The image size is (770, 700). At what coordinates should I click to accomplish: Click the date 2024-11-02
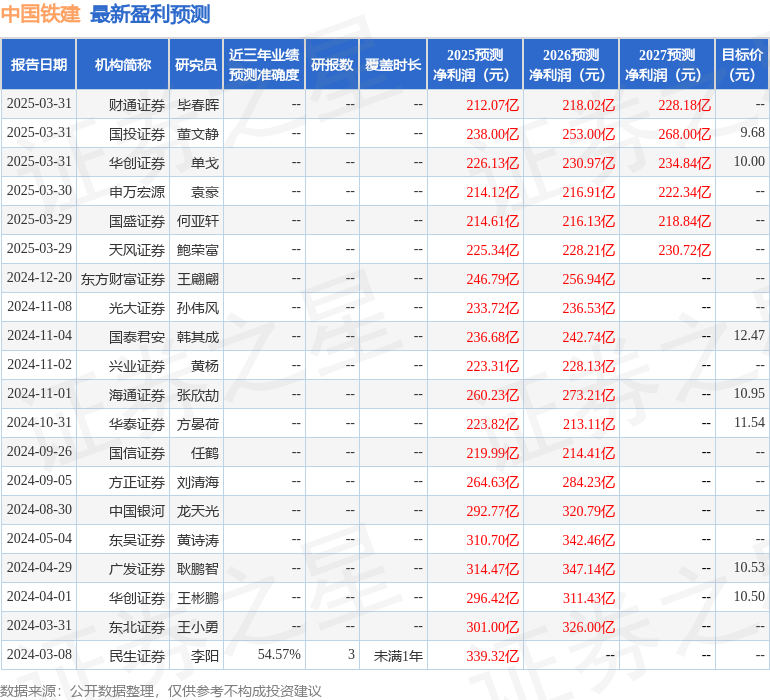[39, 364]
